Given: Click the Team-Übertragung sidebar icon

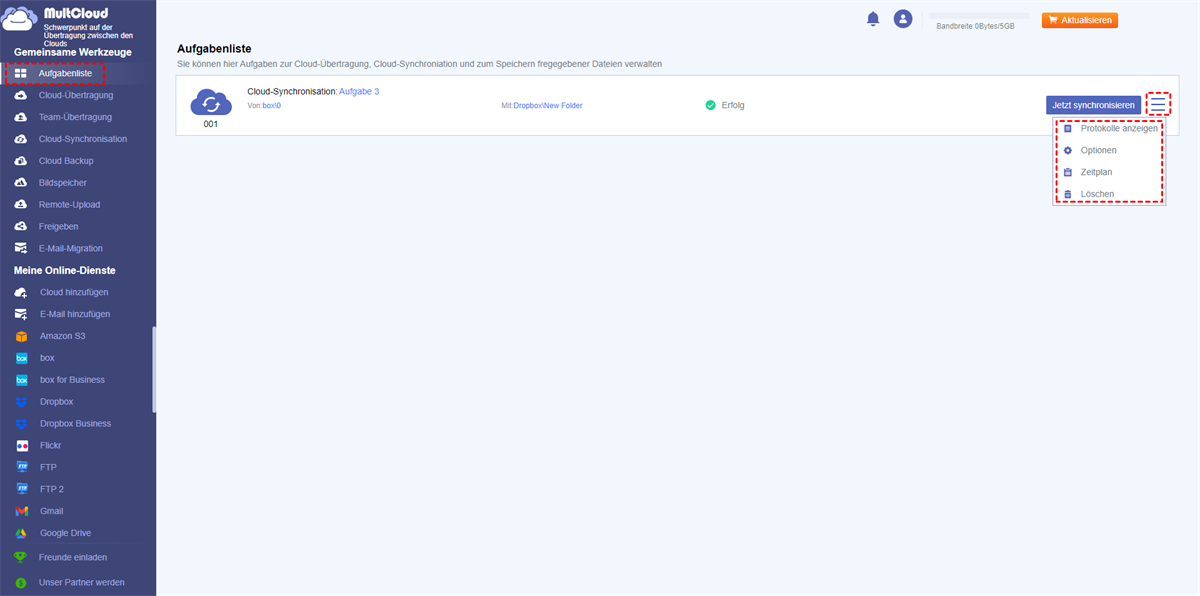Looking at the screenshot, I should point(21,117).
